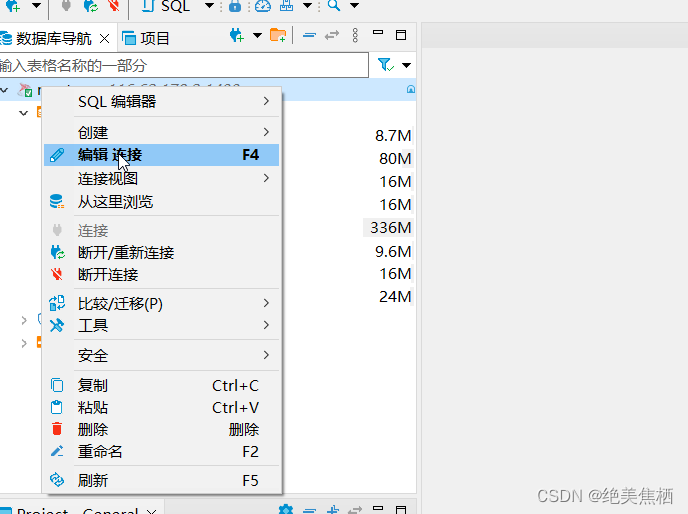Choose 断开连接 from context menu
Screen dimensions: 688x514
coord(161,275)
